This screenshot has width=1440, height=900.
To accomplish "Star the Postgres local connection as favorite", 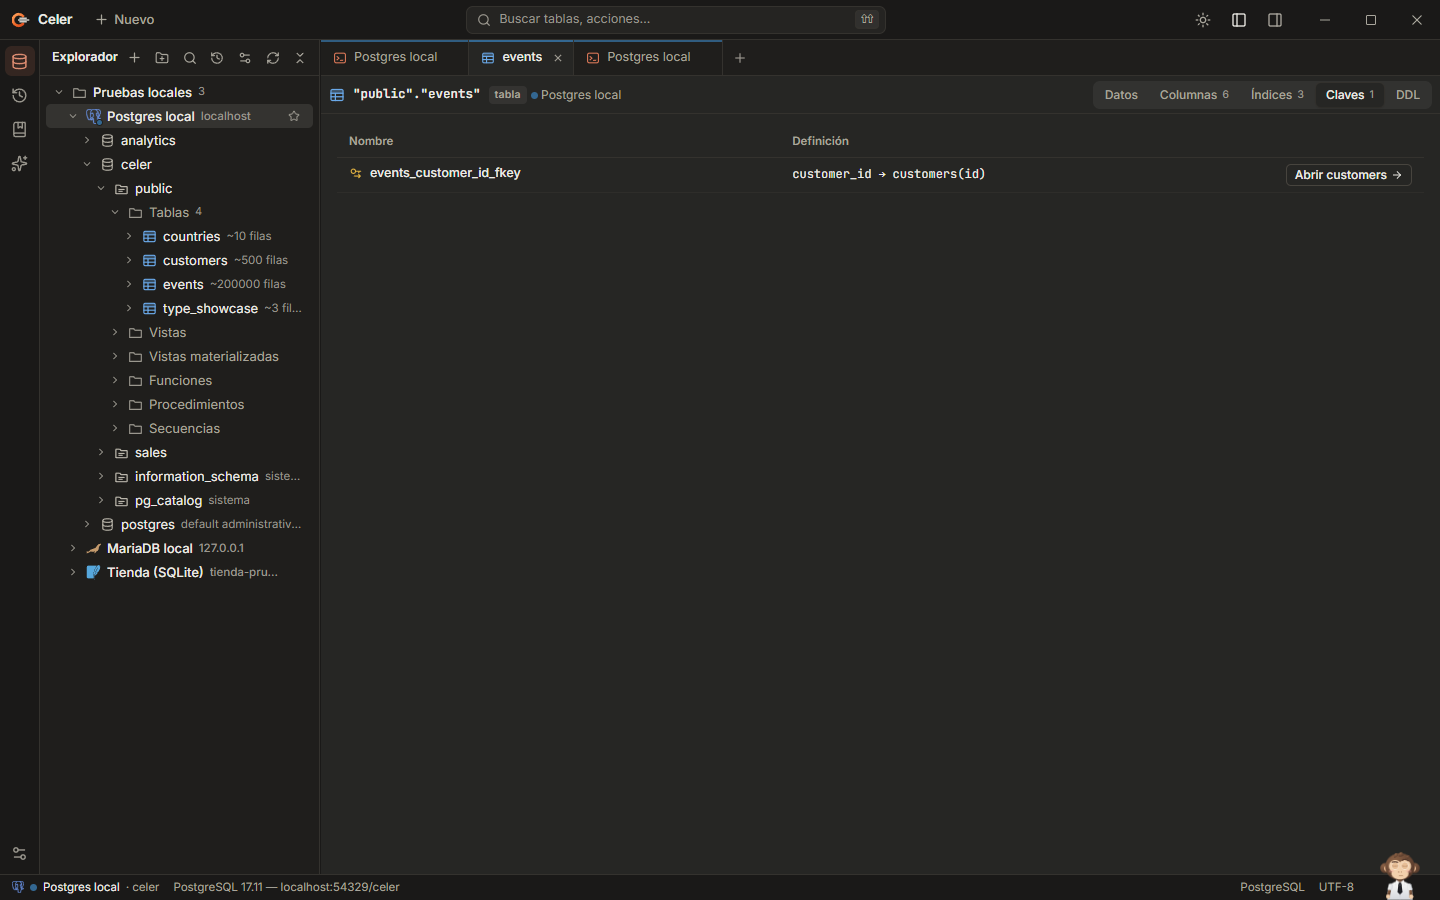I will tap(294, 116).
